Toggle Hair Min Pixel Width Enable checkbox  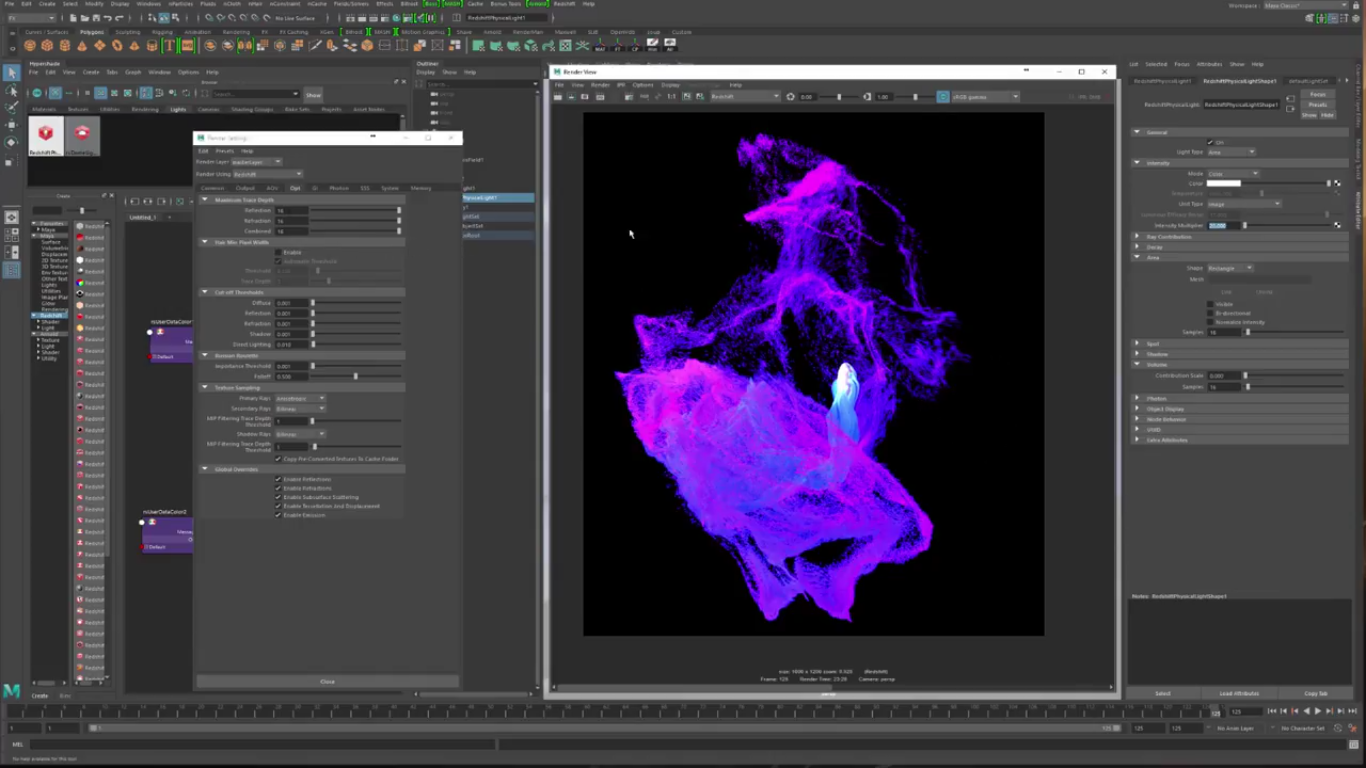pyautogui.click(x=279, y=252)
